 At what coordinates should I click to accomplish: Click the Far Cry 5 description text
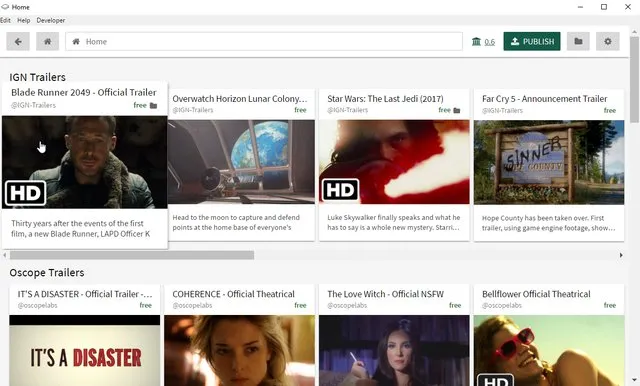pos(548,223)
